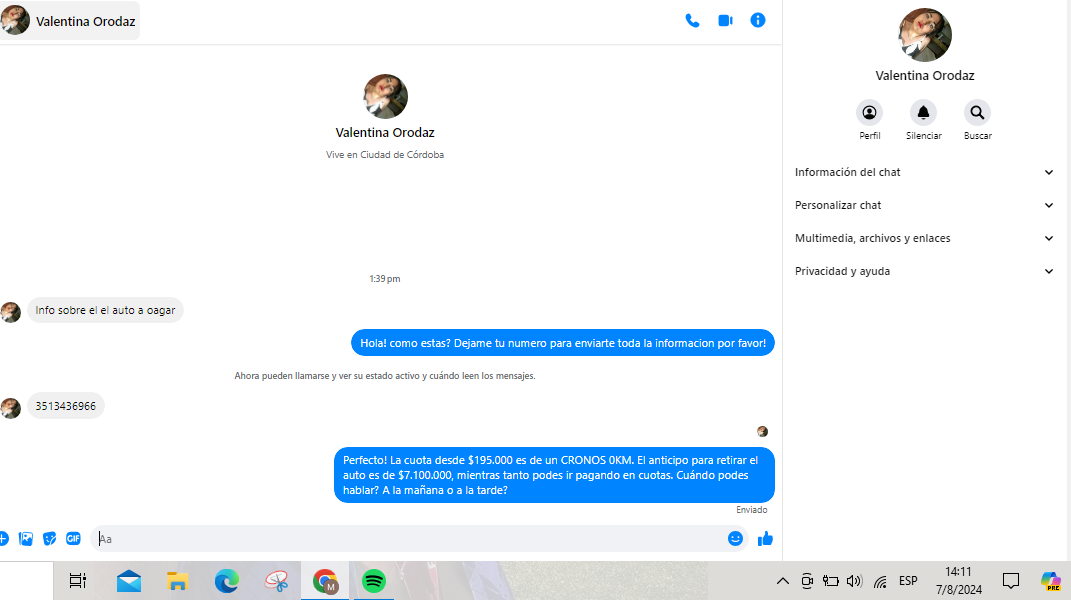Click sender avatar beside the phone number message
The width and height of the screenshot is (1071, 600).
[x=10, y=408]
